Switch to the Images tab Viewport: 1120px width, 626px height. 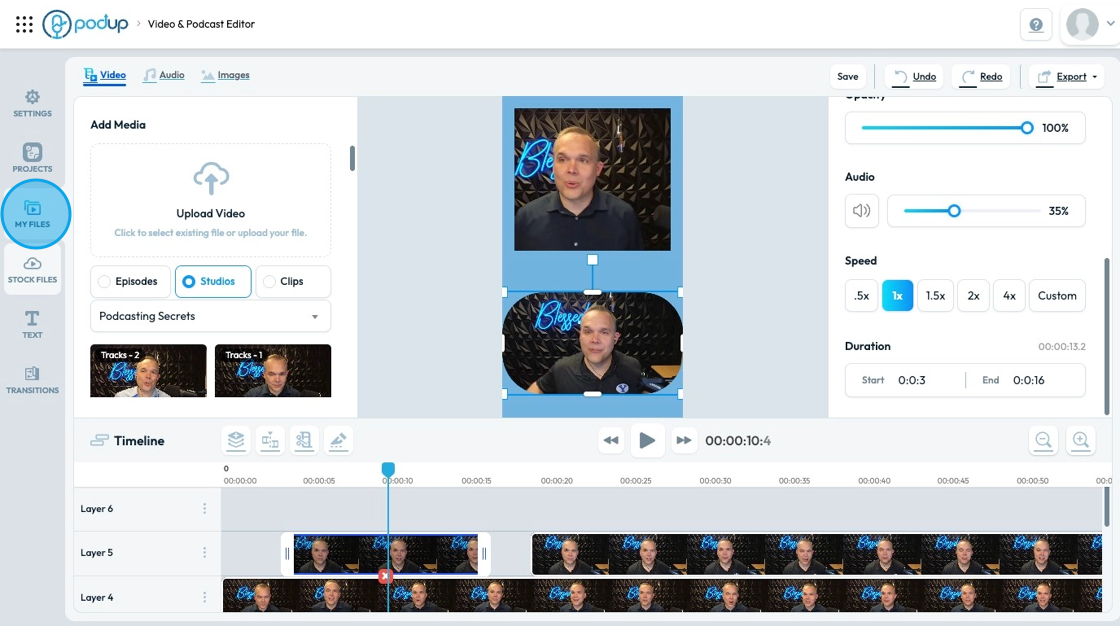[x=226, y=75]
